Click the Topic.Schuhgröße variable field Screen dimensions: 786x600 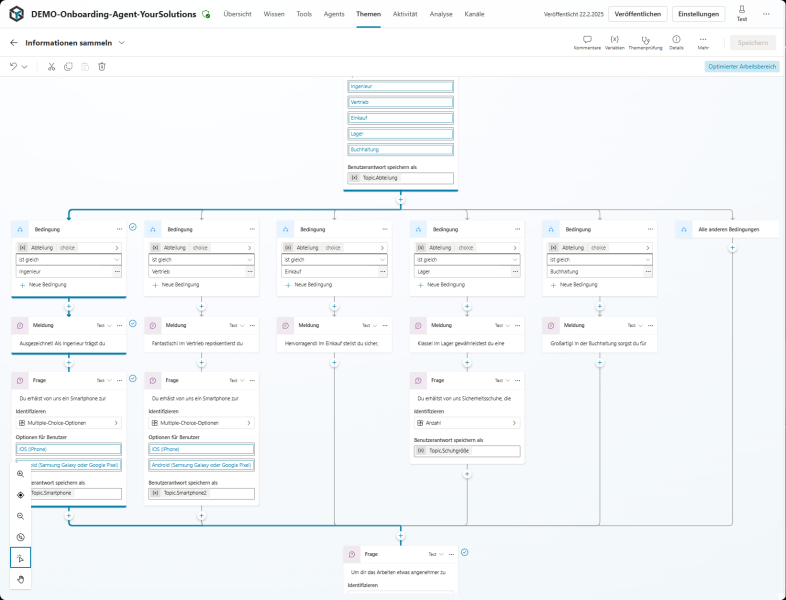467,451
